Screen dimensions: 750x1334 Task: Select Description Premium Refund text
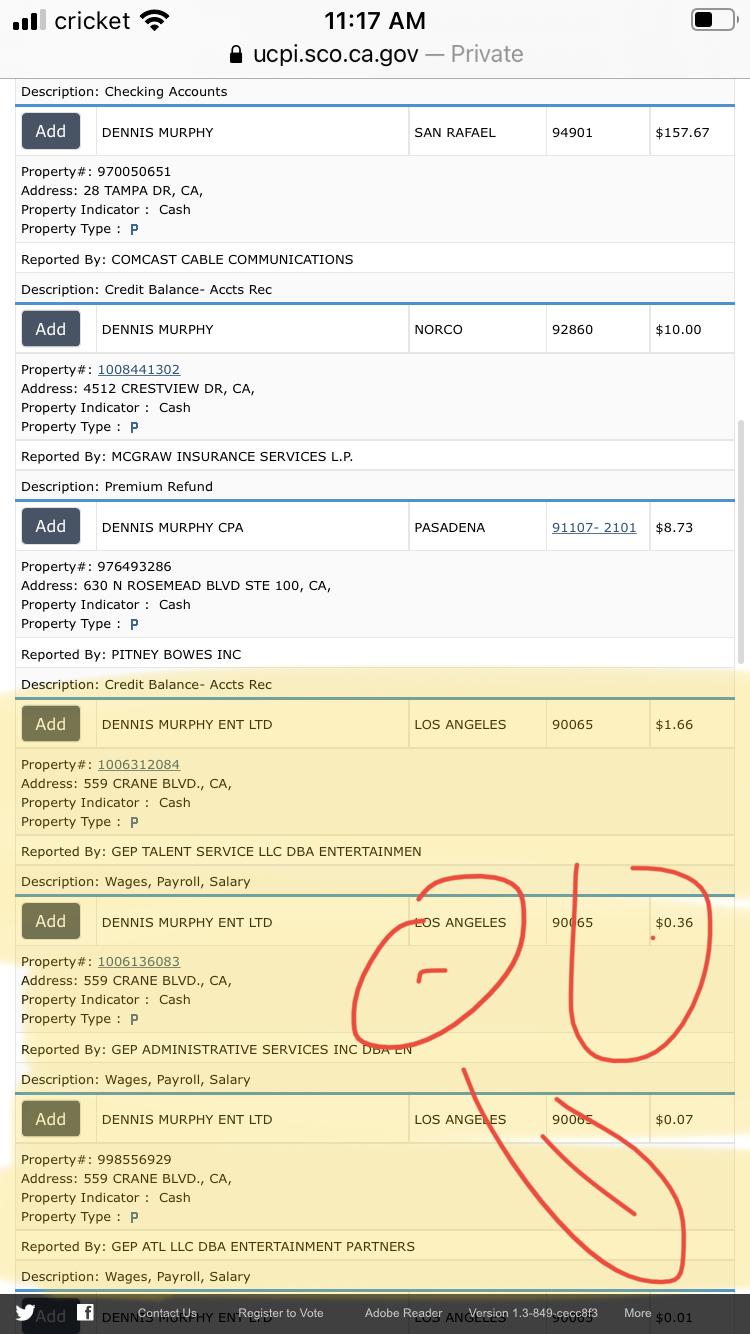click(x=117, y=486)
